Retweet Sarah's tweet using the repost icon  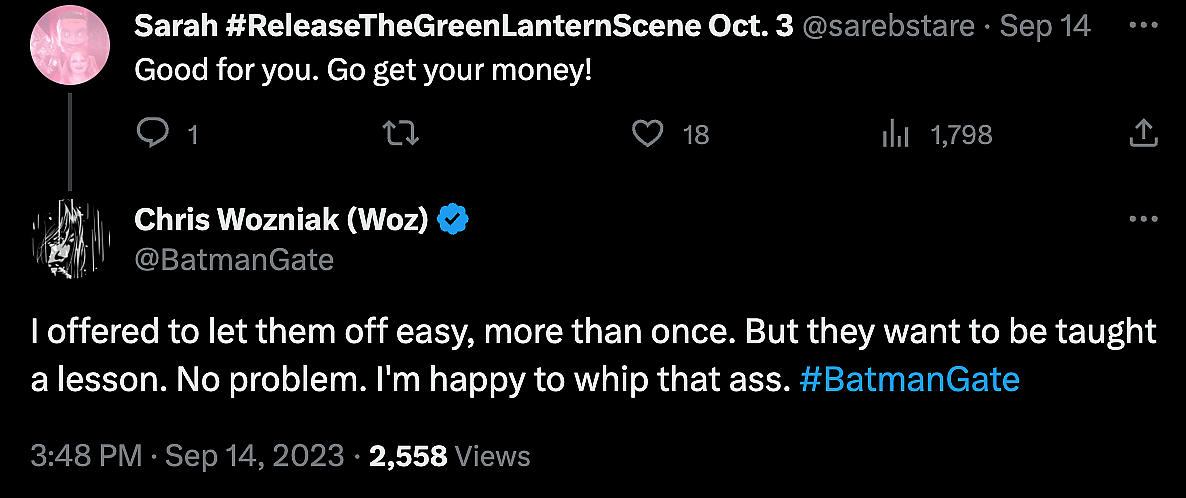click(x=400, y=133)
